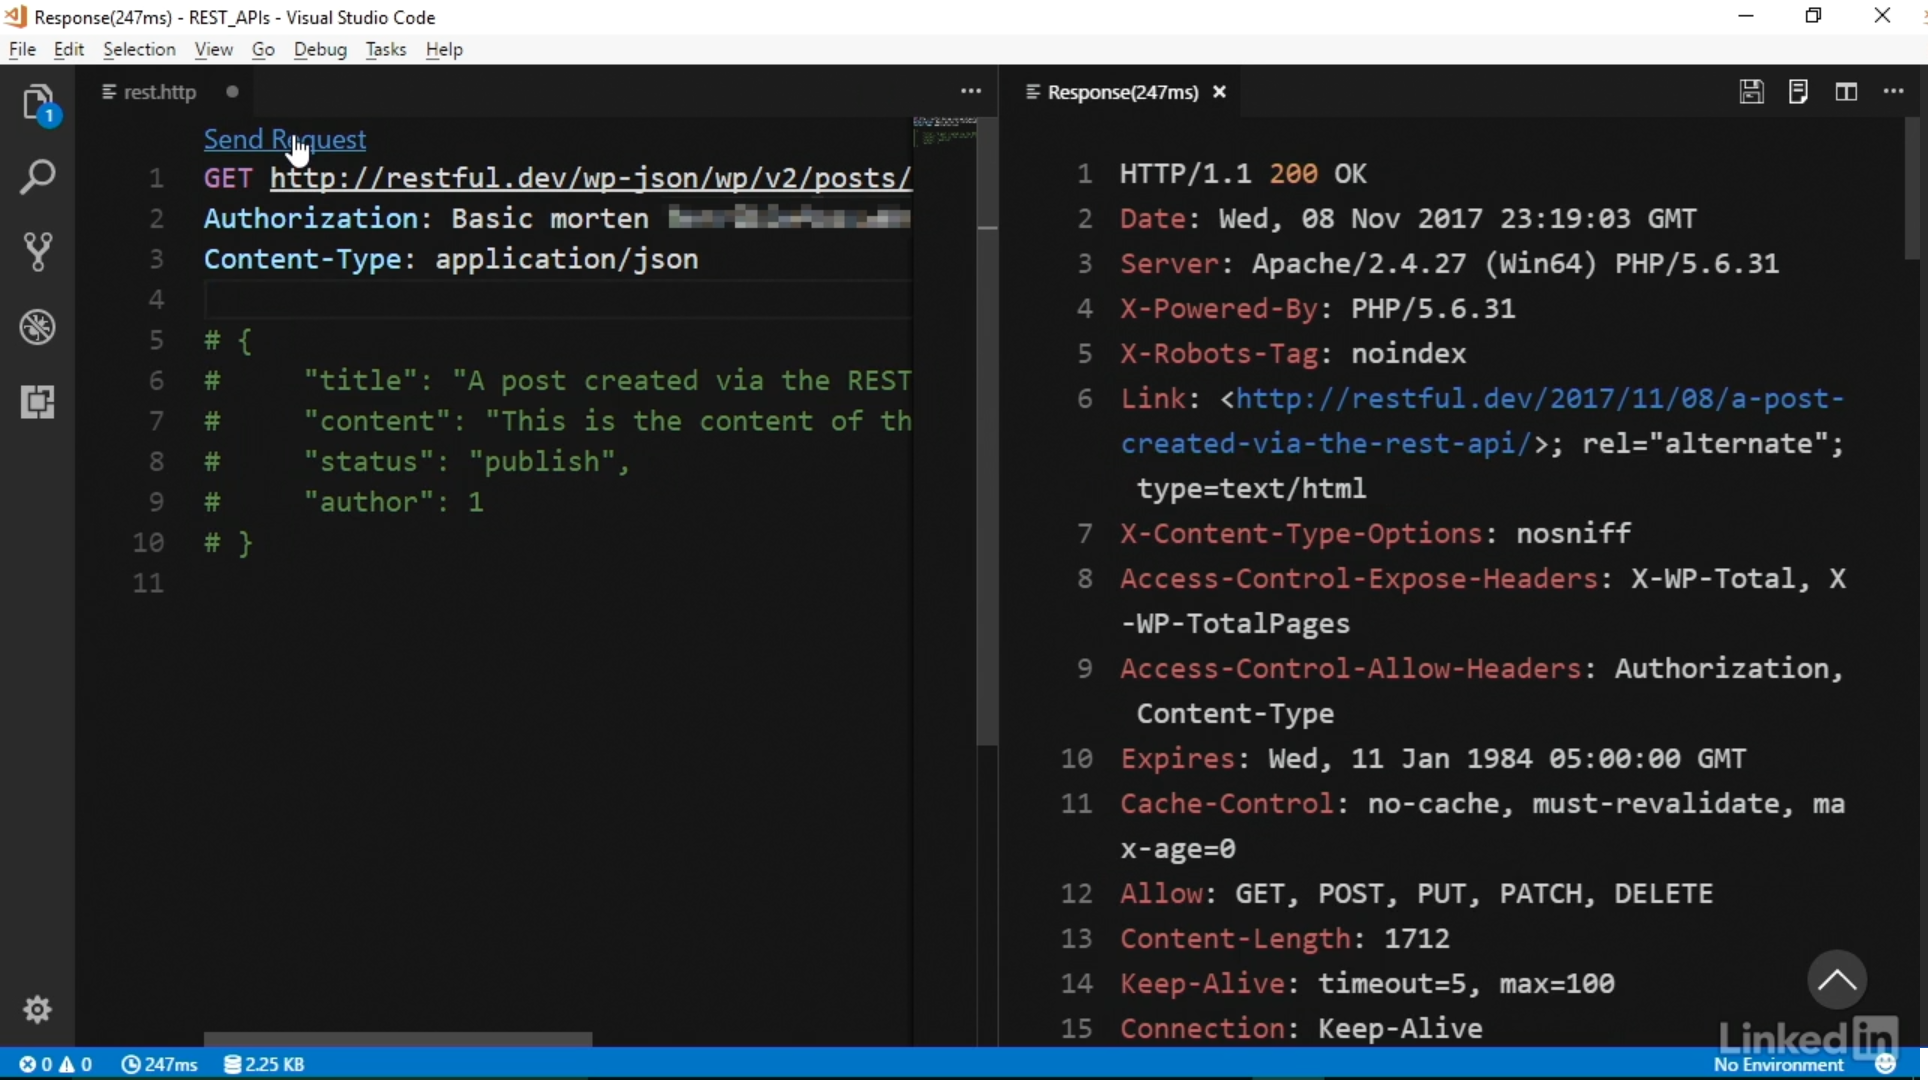Open the Explorer view in activity bar
The height and width of the screenshot is (1080, 1928).
pos(38,103)
